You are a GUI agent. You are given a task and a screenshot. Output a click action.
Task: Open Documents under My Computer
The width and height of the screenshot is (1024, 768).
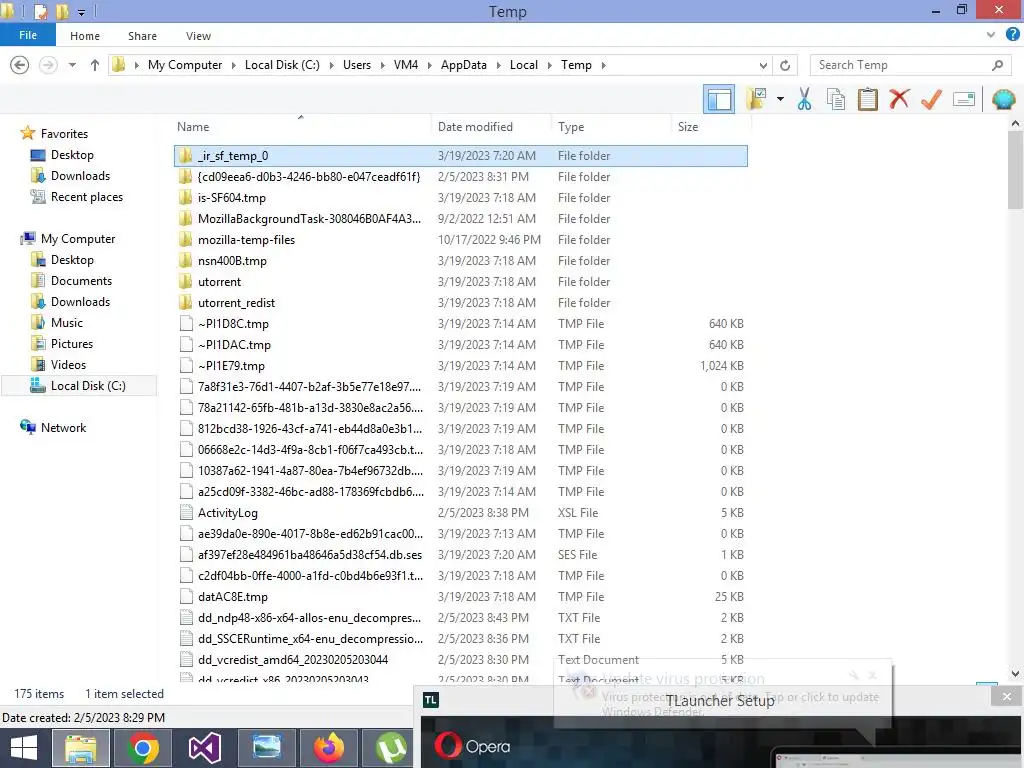[81, 281]
